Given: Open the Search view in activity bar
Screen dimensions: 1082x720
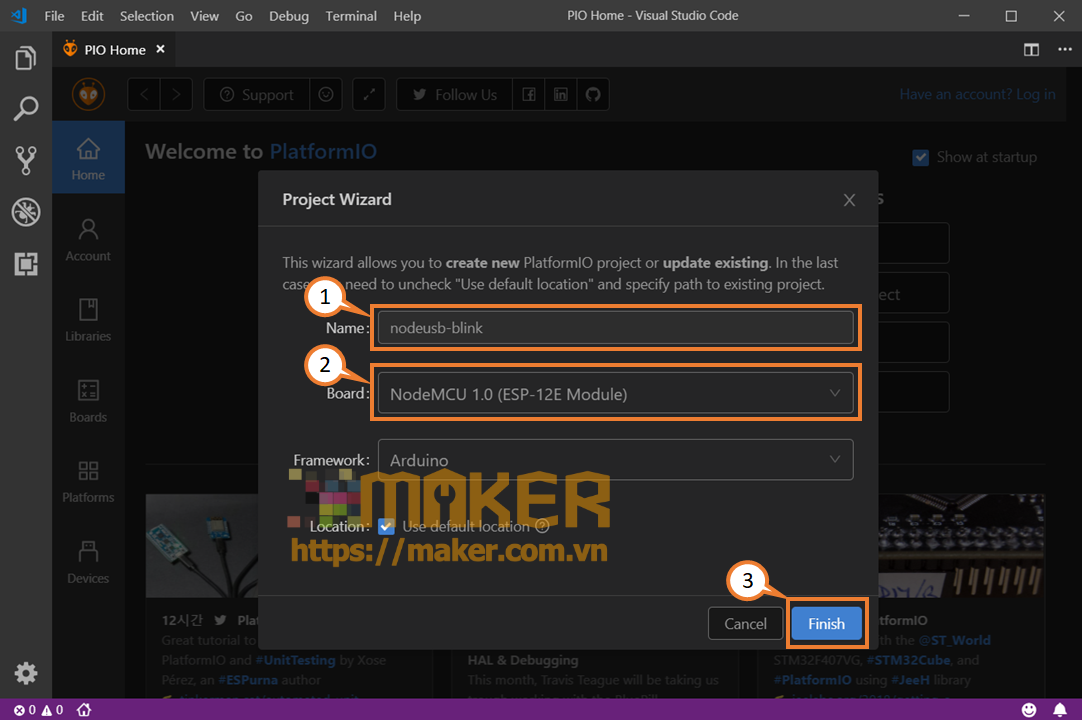Looking at the screenshot, I should click(x=26, y=109).
